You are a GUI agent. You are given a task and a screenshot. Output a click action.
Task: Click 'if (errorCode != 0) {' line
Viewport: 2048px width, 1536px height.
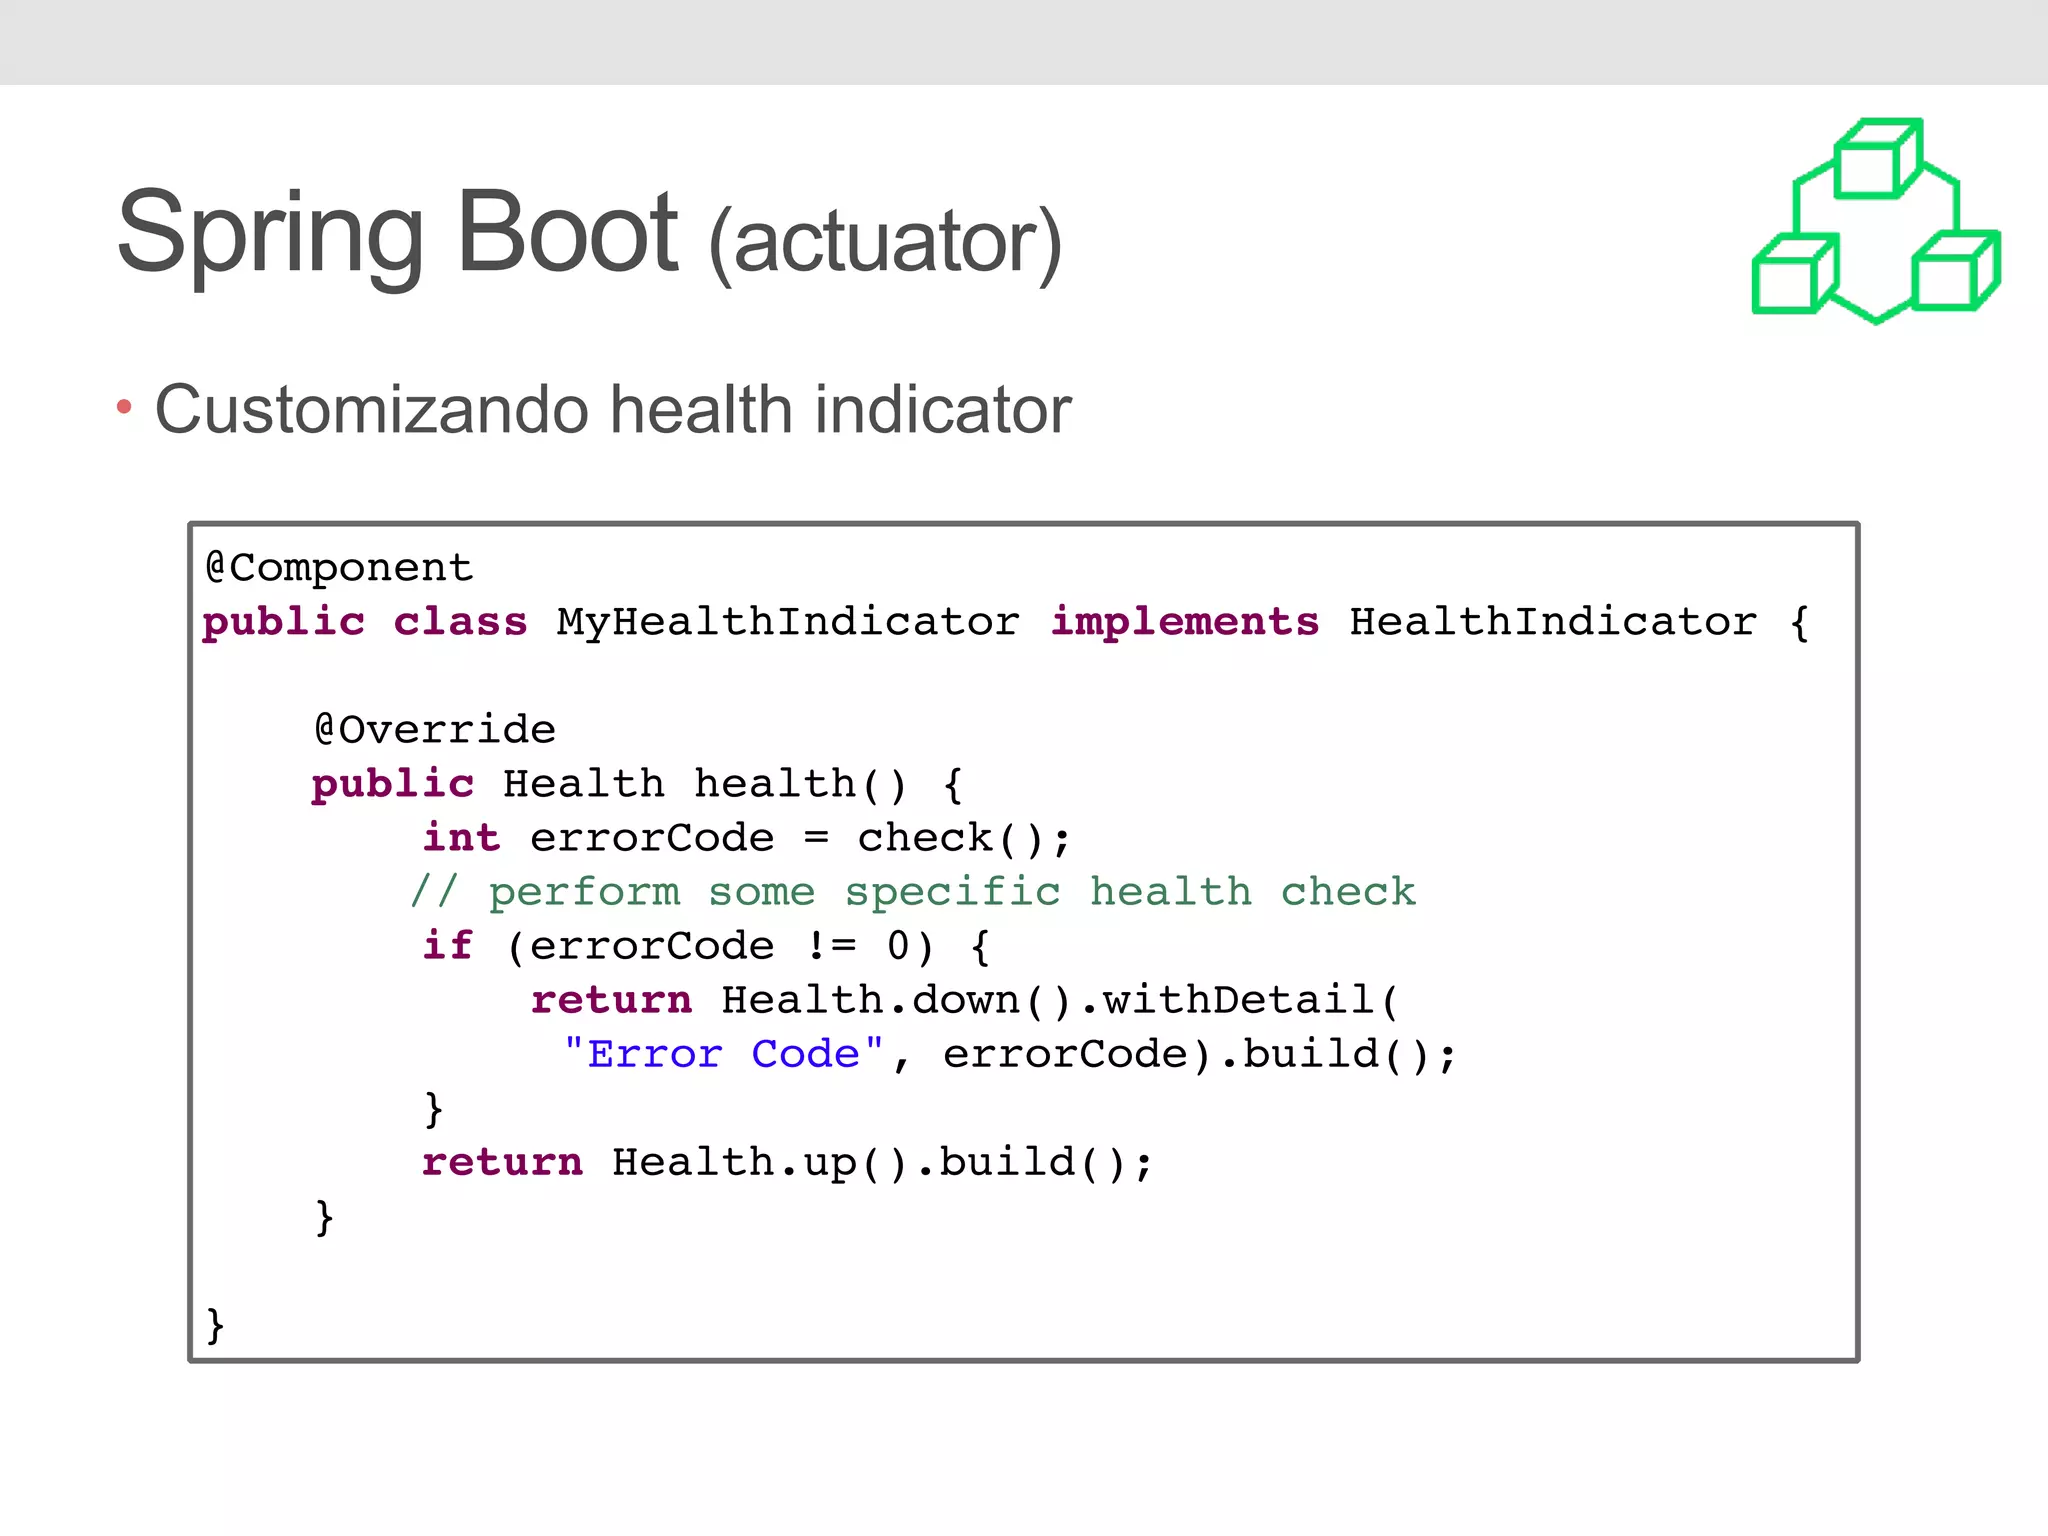[x=706, y=946]
